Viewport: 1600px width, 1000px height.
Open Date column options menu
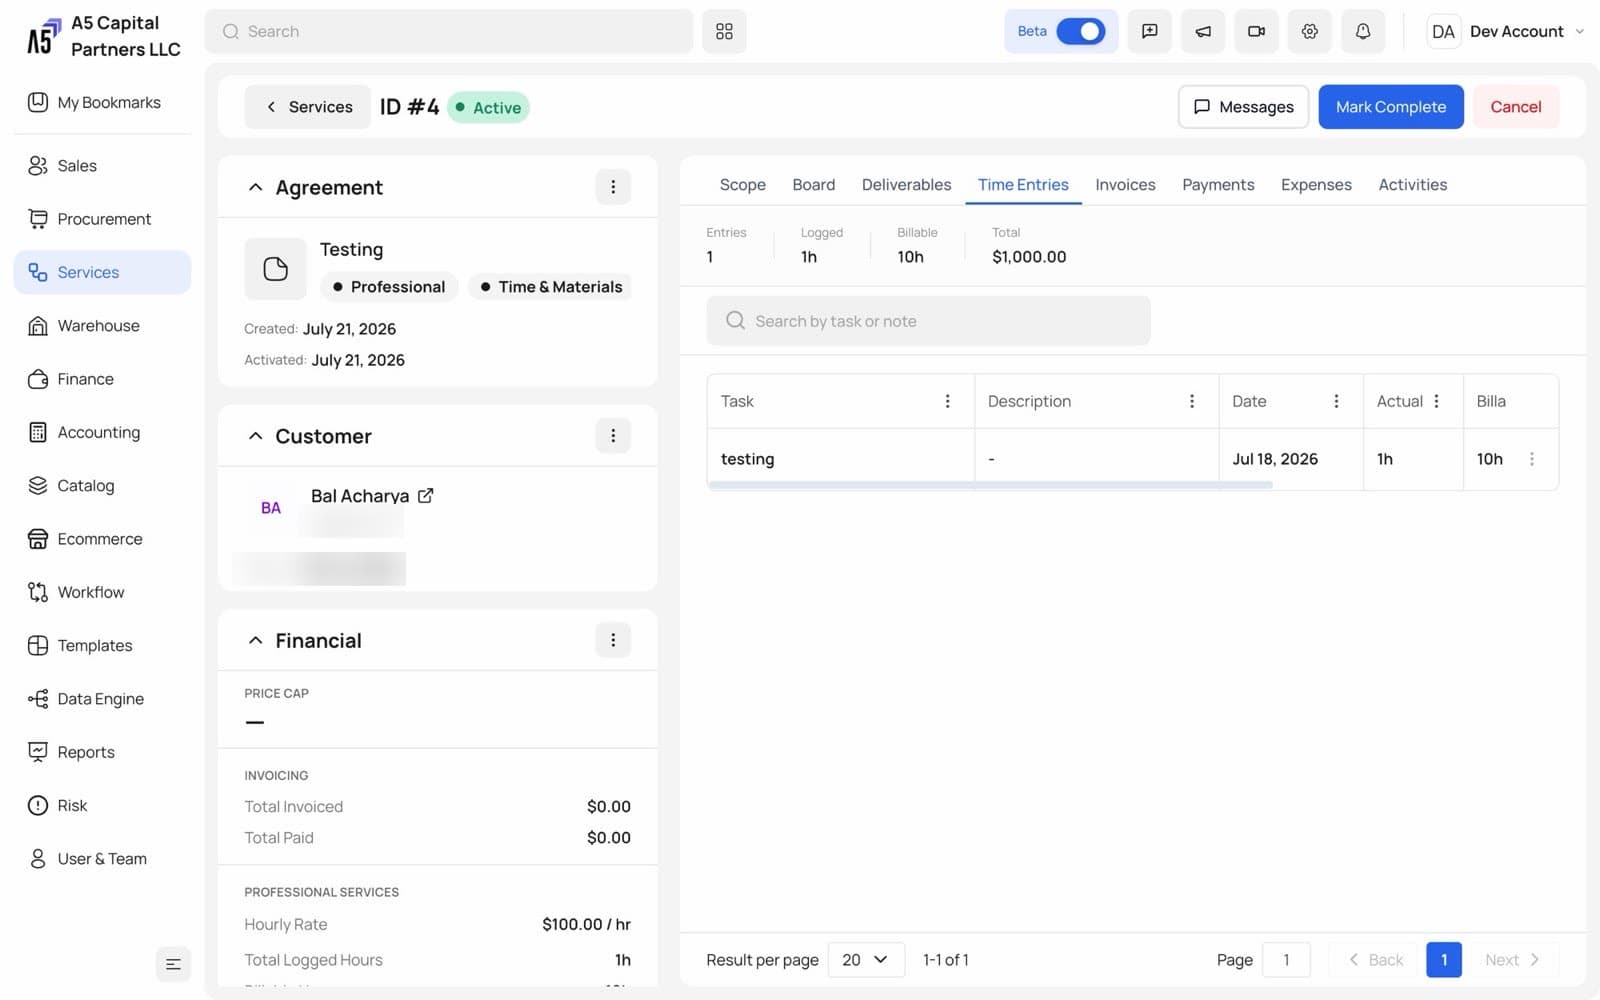point(1336,401)
